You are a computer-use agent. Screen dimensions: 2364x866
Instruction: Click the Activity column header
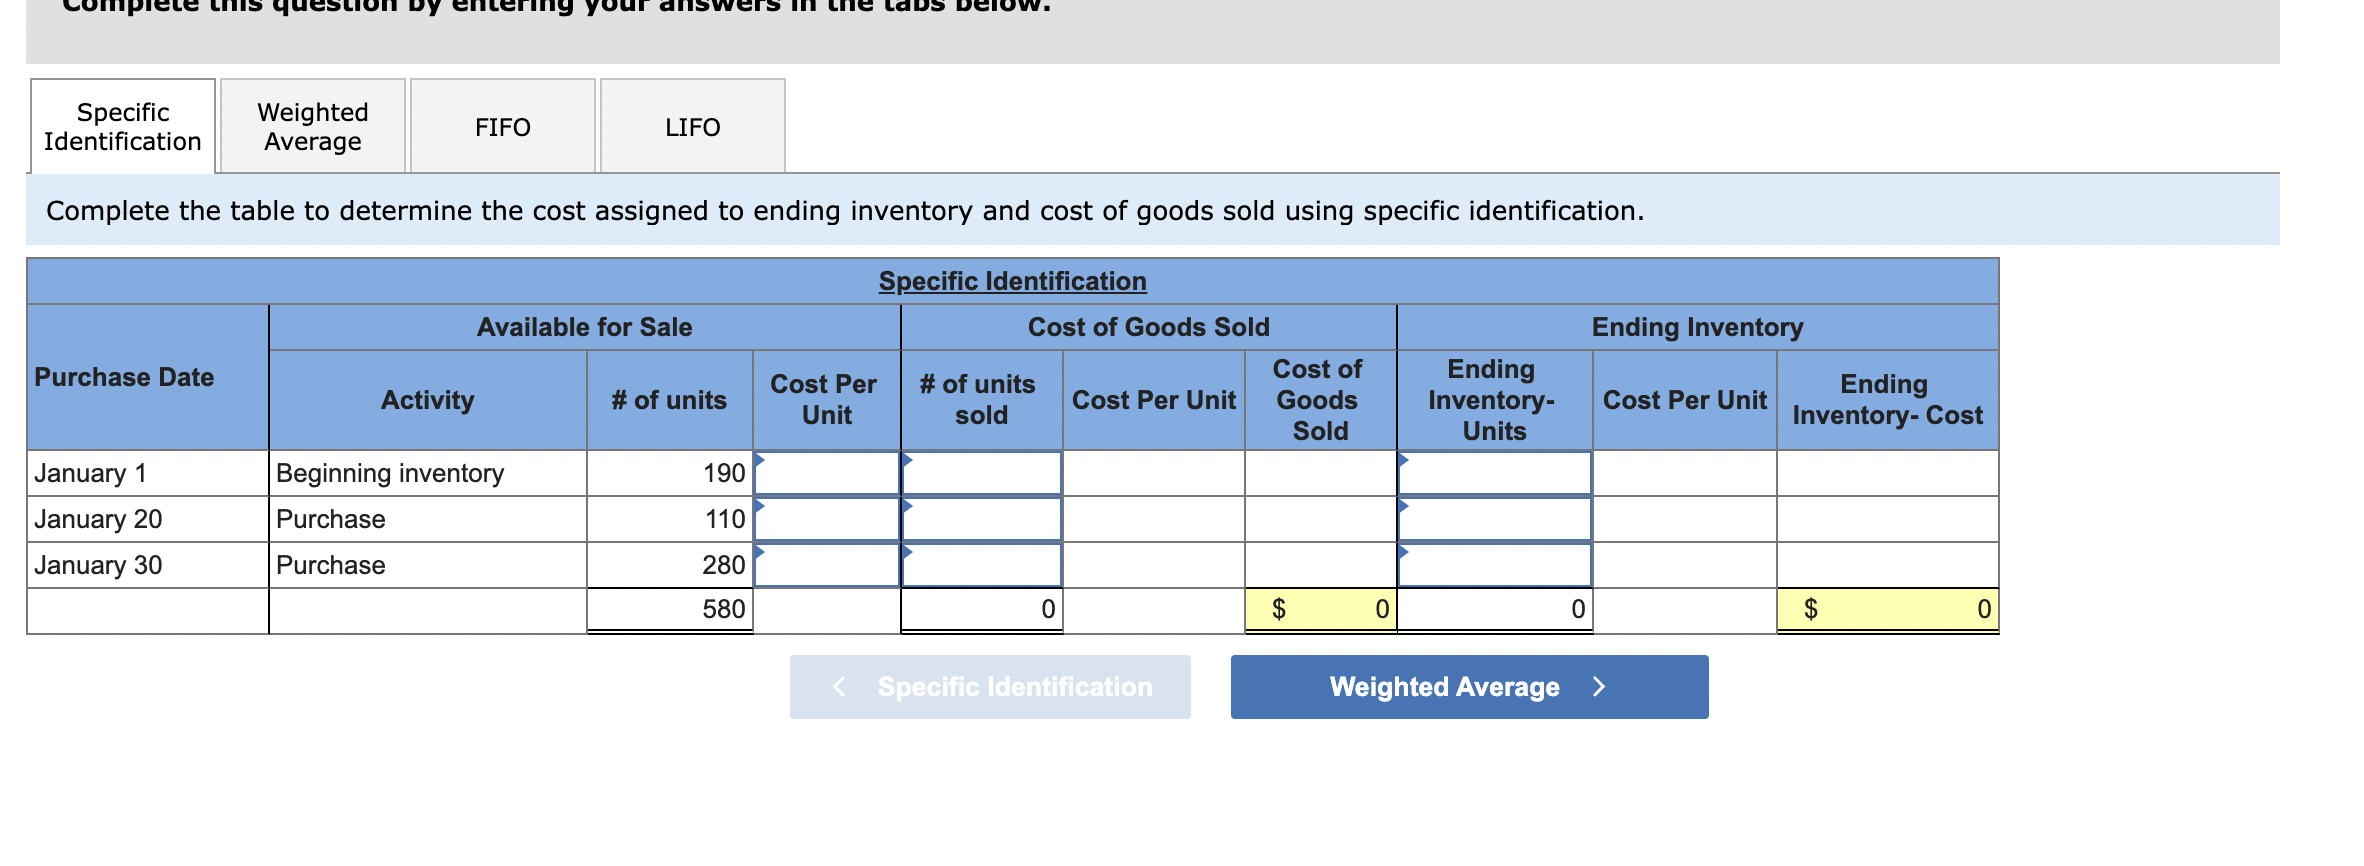click(428, 400)
